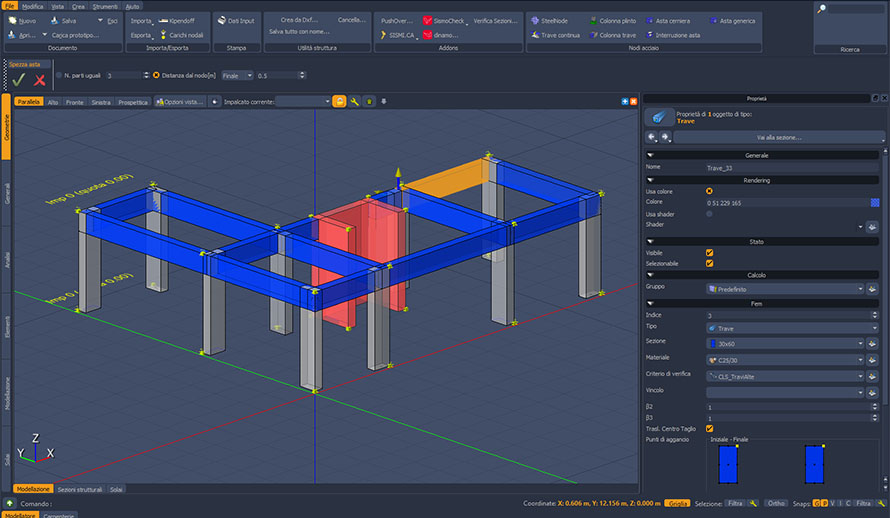The height and width of the screenshot is (518, 890).
Task: Go forward with the right arrow in Proprietà
Action: coord(665,137)
